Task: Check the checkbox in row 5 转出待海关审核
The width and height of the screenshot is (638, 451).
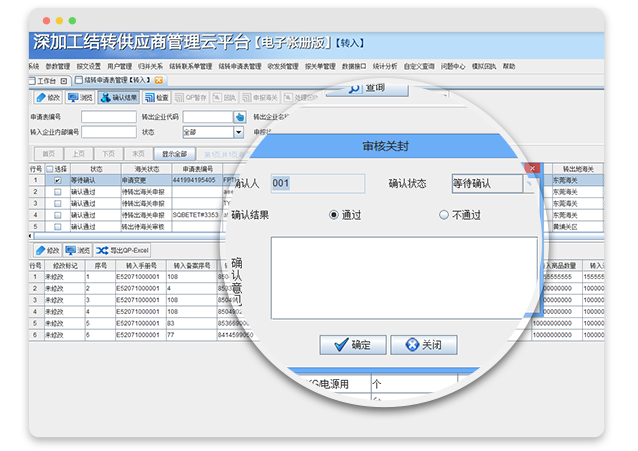Action: [58, 227]
